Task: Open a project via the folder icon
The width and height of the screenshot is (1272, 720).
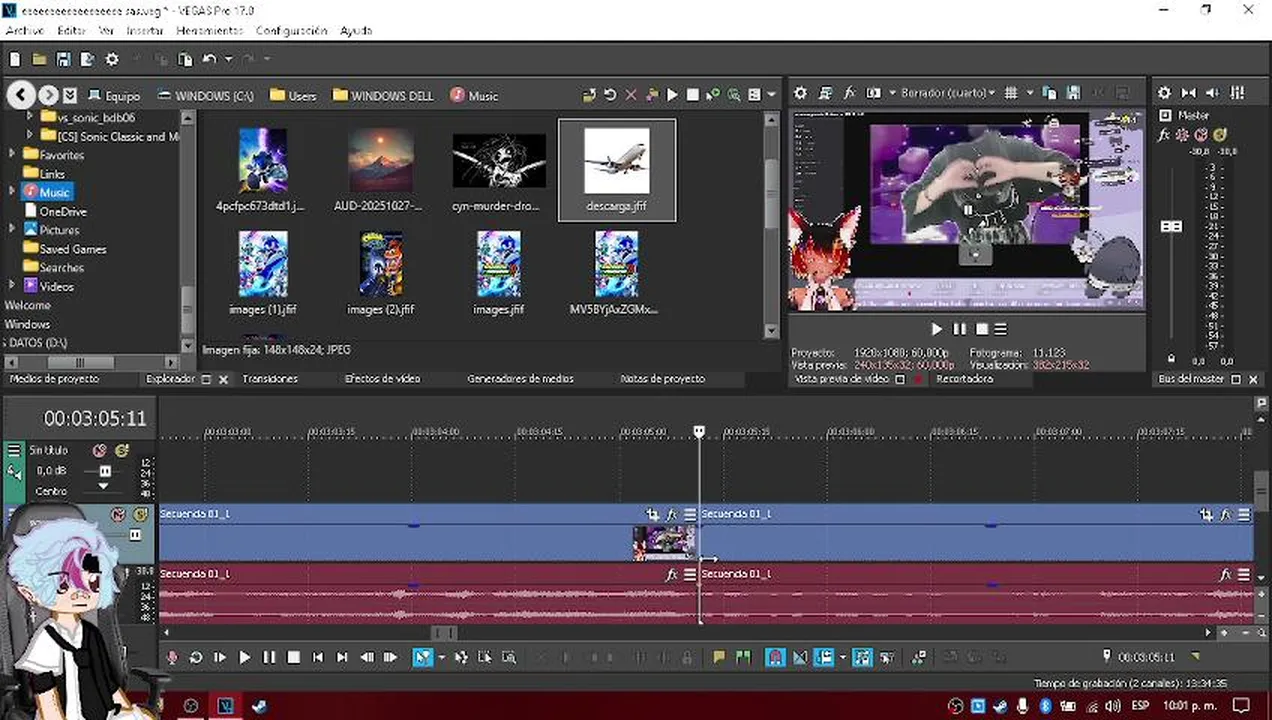Action: point(39,60)
